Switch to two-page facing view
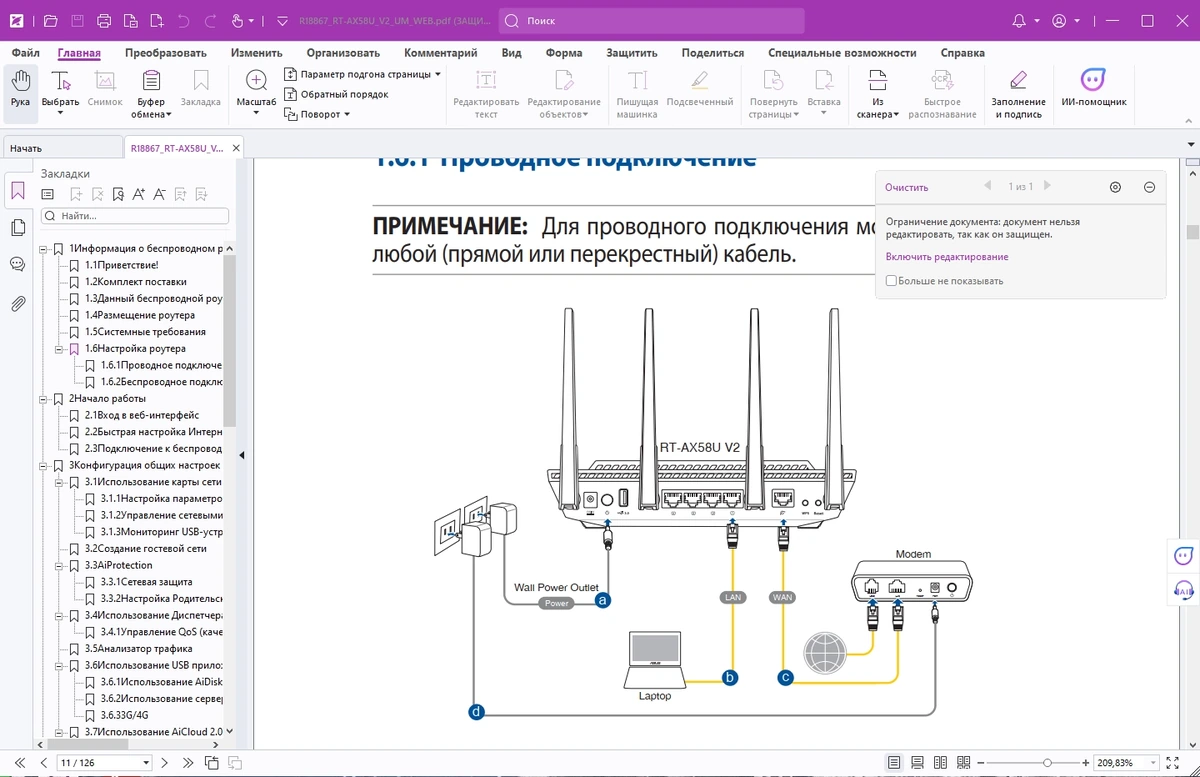1200x777 pixels. tap(940, 763)
